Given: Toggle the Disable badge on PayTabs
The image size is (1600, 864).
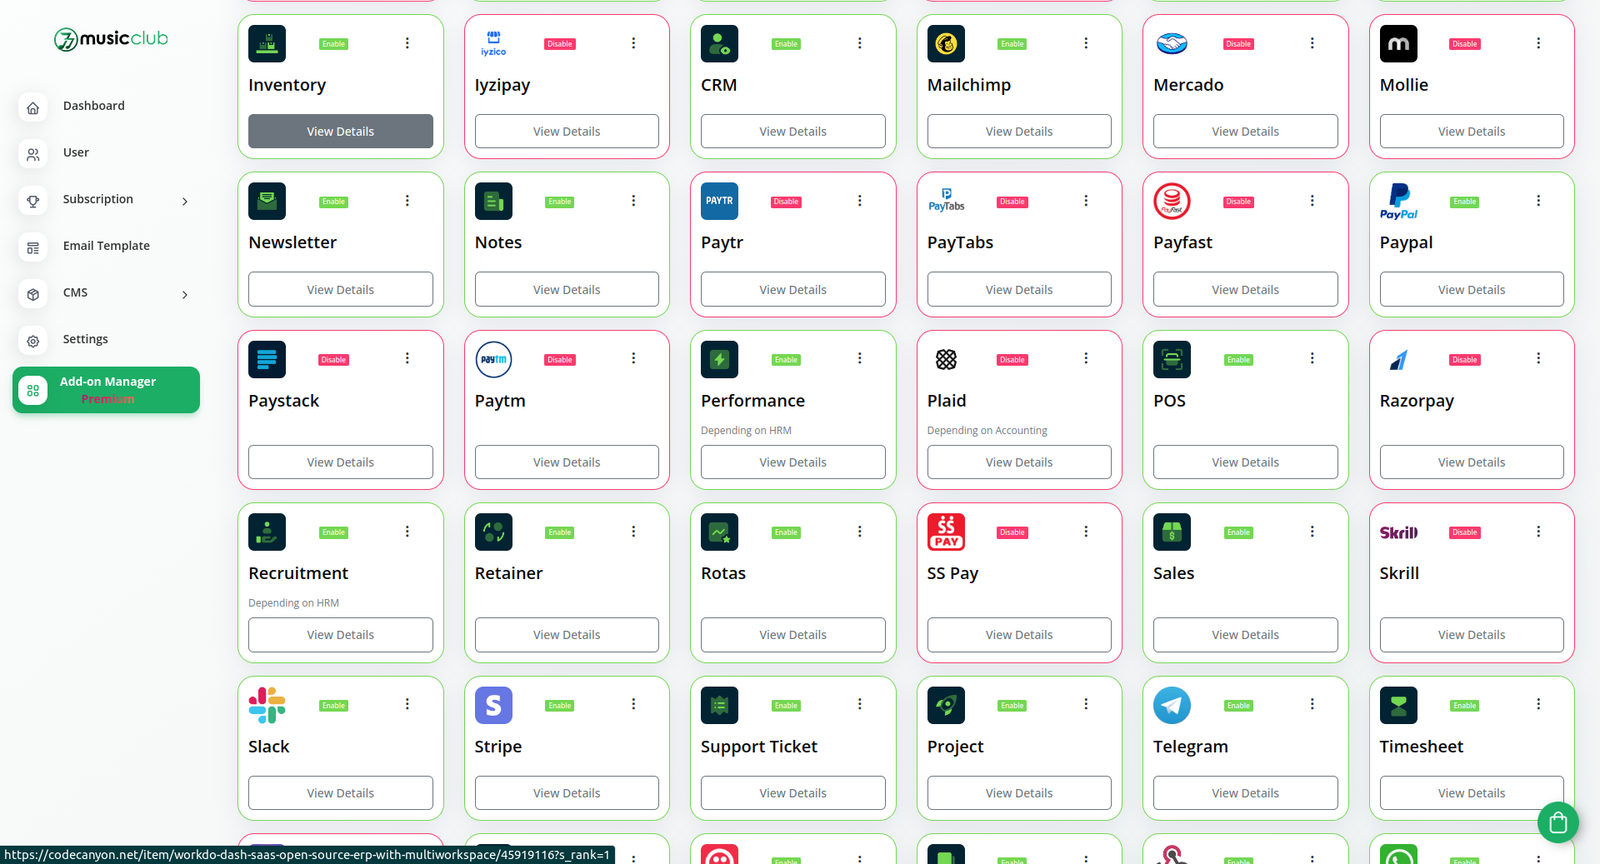Looking at the screenshot, I should point(1012,202).
